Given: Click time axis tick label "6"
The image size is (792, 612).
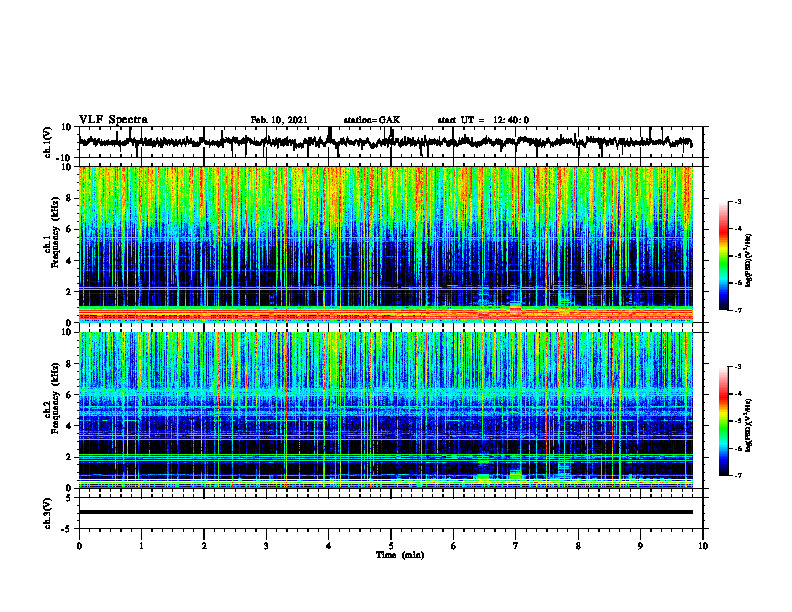Looking at the screenshot, I should [454, 546].
